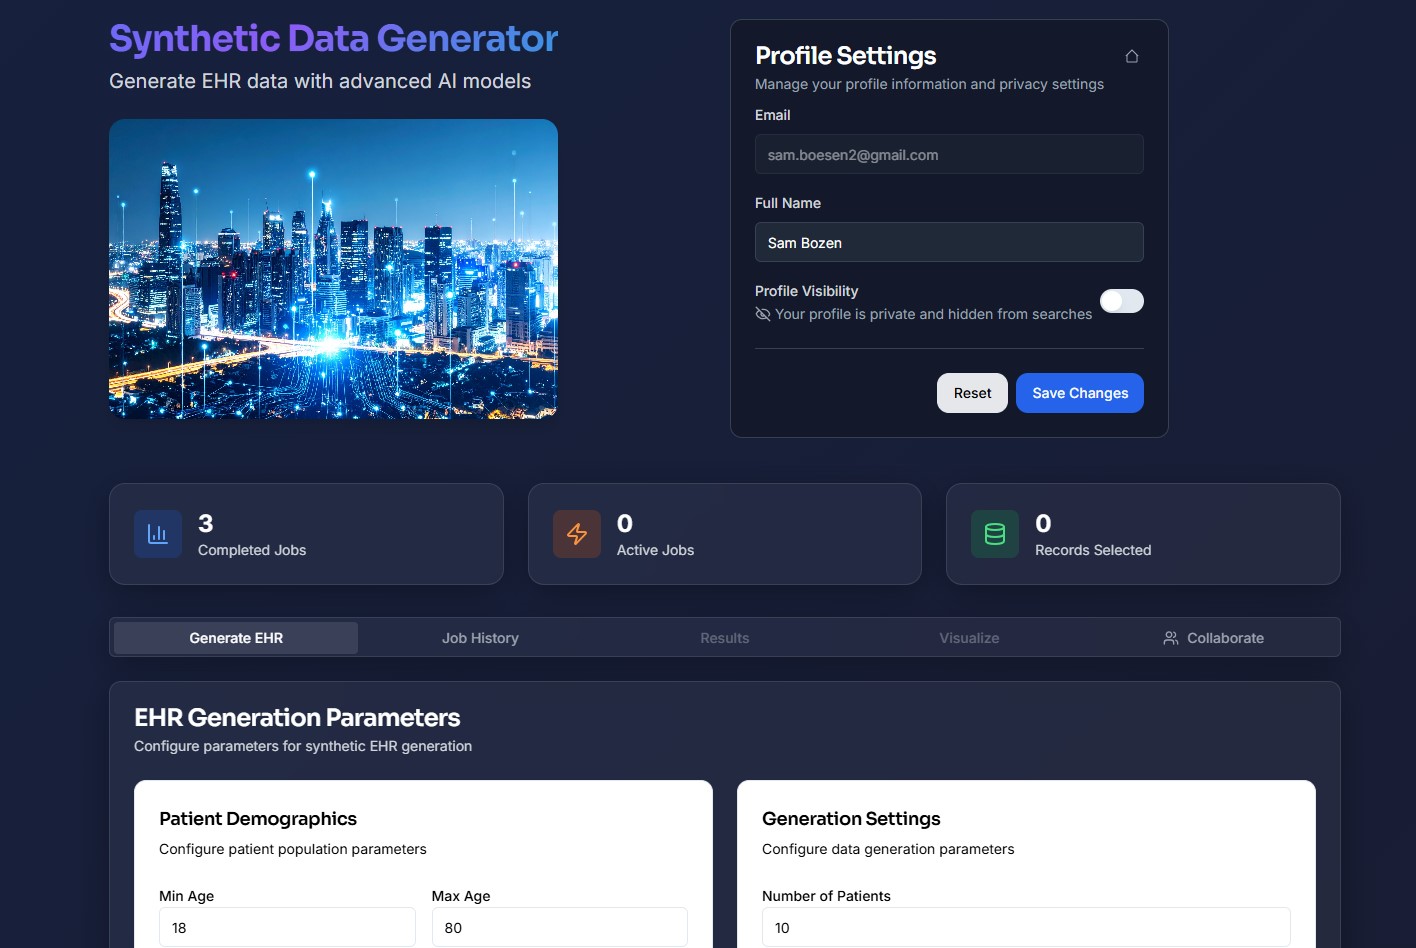Click 'Generate EHR data with advanced AI models' subtitle
The width and height of the screenshot is (1416, 948).
tap(320, 81)
